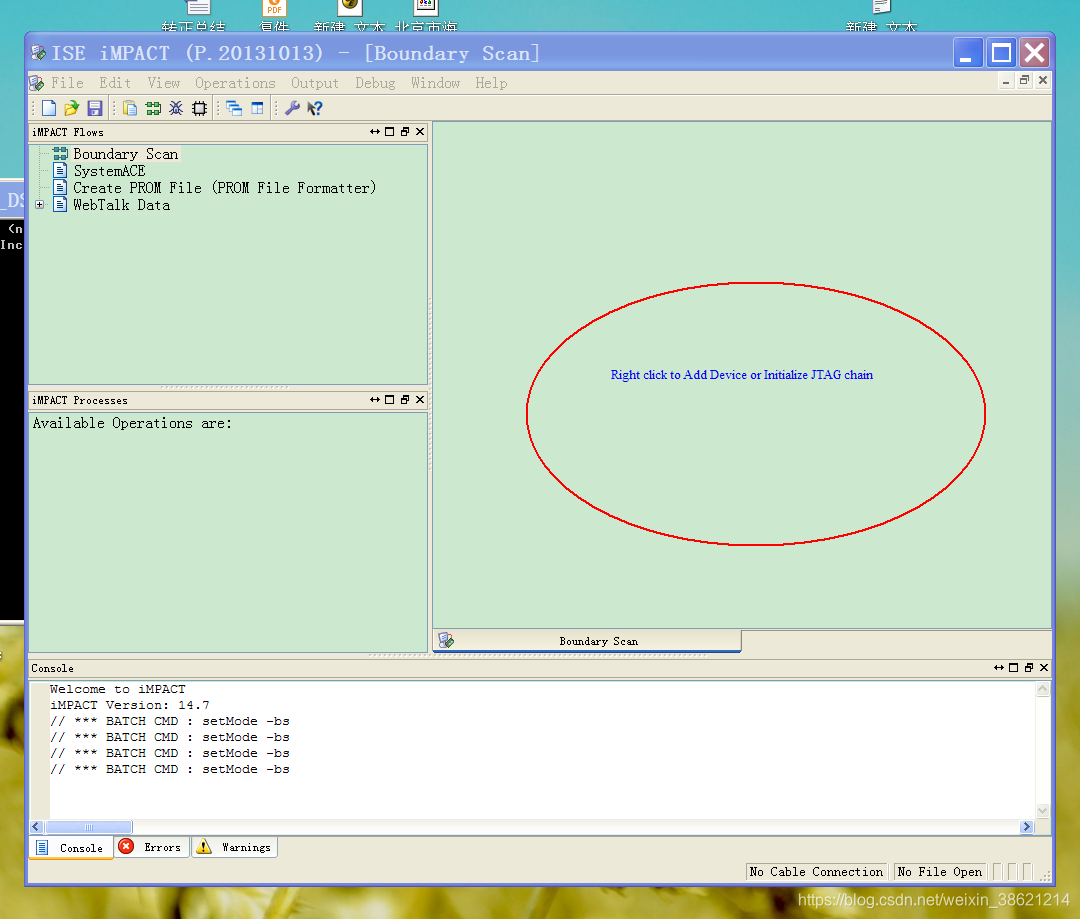Maximize the ISE iMPACT window
Image resolution: width=1080 pixels, height=919 pixels.
tap(1001, 53)
